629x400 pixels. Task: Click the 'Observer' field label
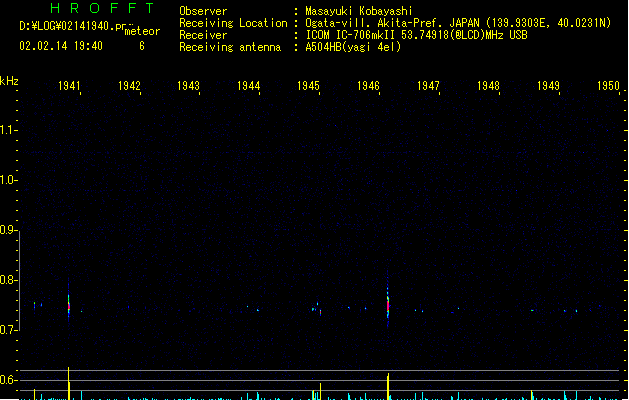203,11
